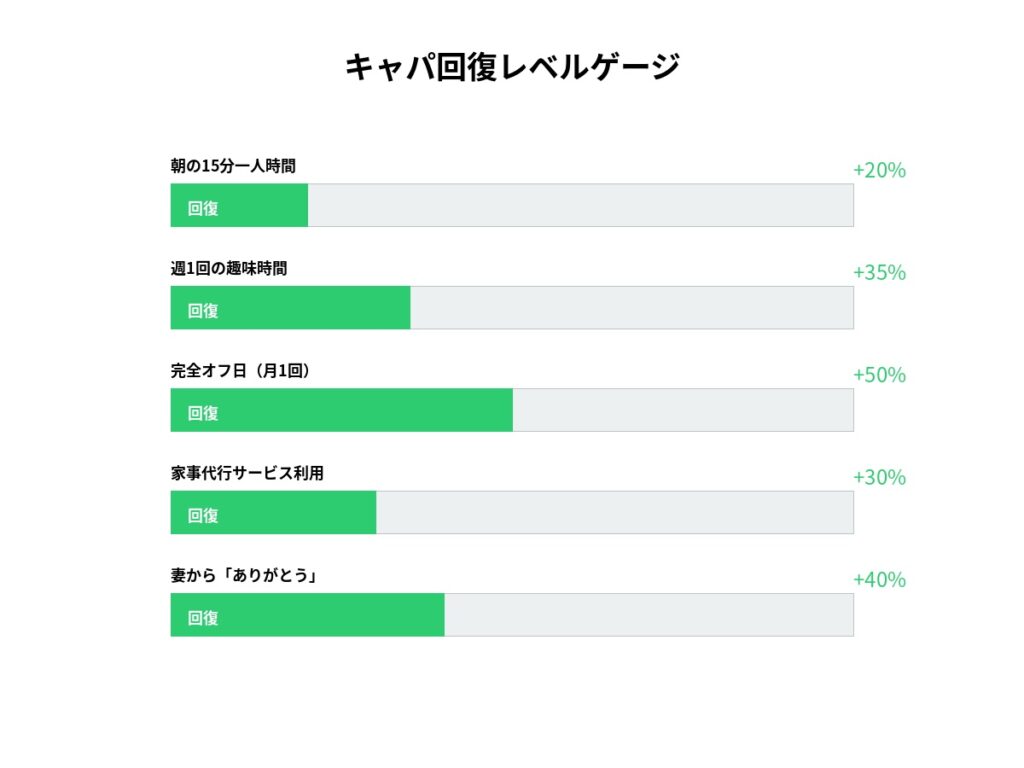The height and width of the screenshot is (768, 1024).
Task: Click the green fill of the 朝の15分一人時間 bar
Action: click(239, 206)
